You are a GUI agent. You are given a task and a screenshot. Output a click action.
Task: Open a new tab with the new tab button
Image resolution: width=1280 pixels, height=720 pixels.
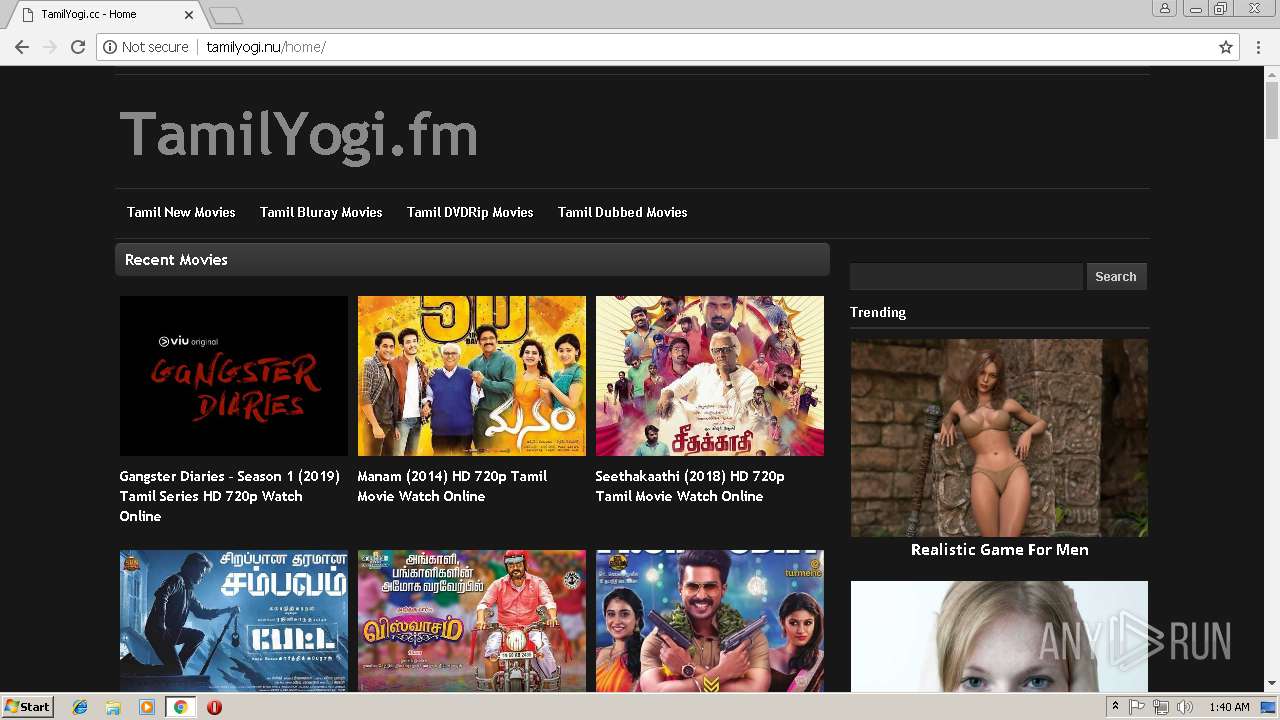pos(226,15)
